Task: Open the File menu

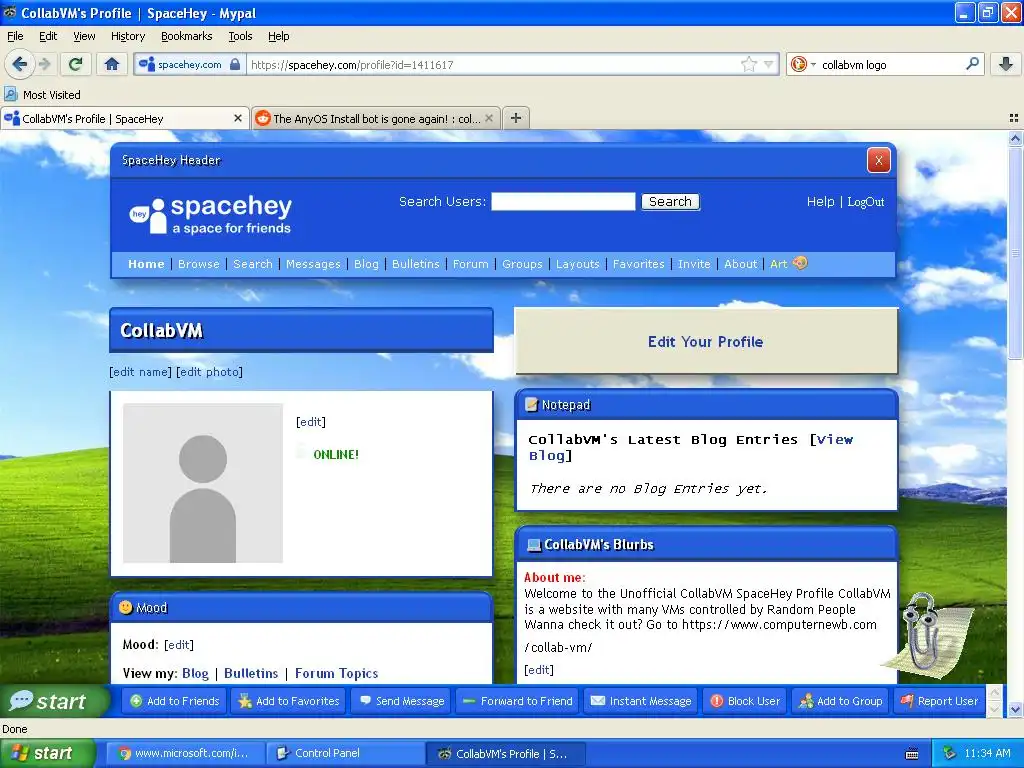Action: coord(15,36)
